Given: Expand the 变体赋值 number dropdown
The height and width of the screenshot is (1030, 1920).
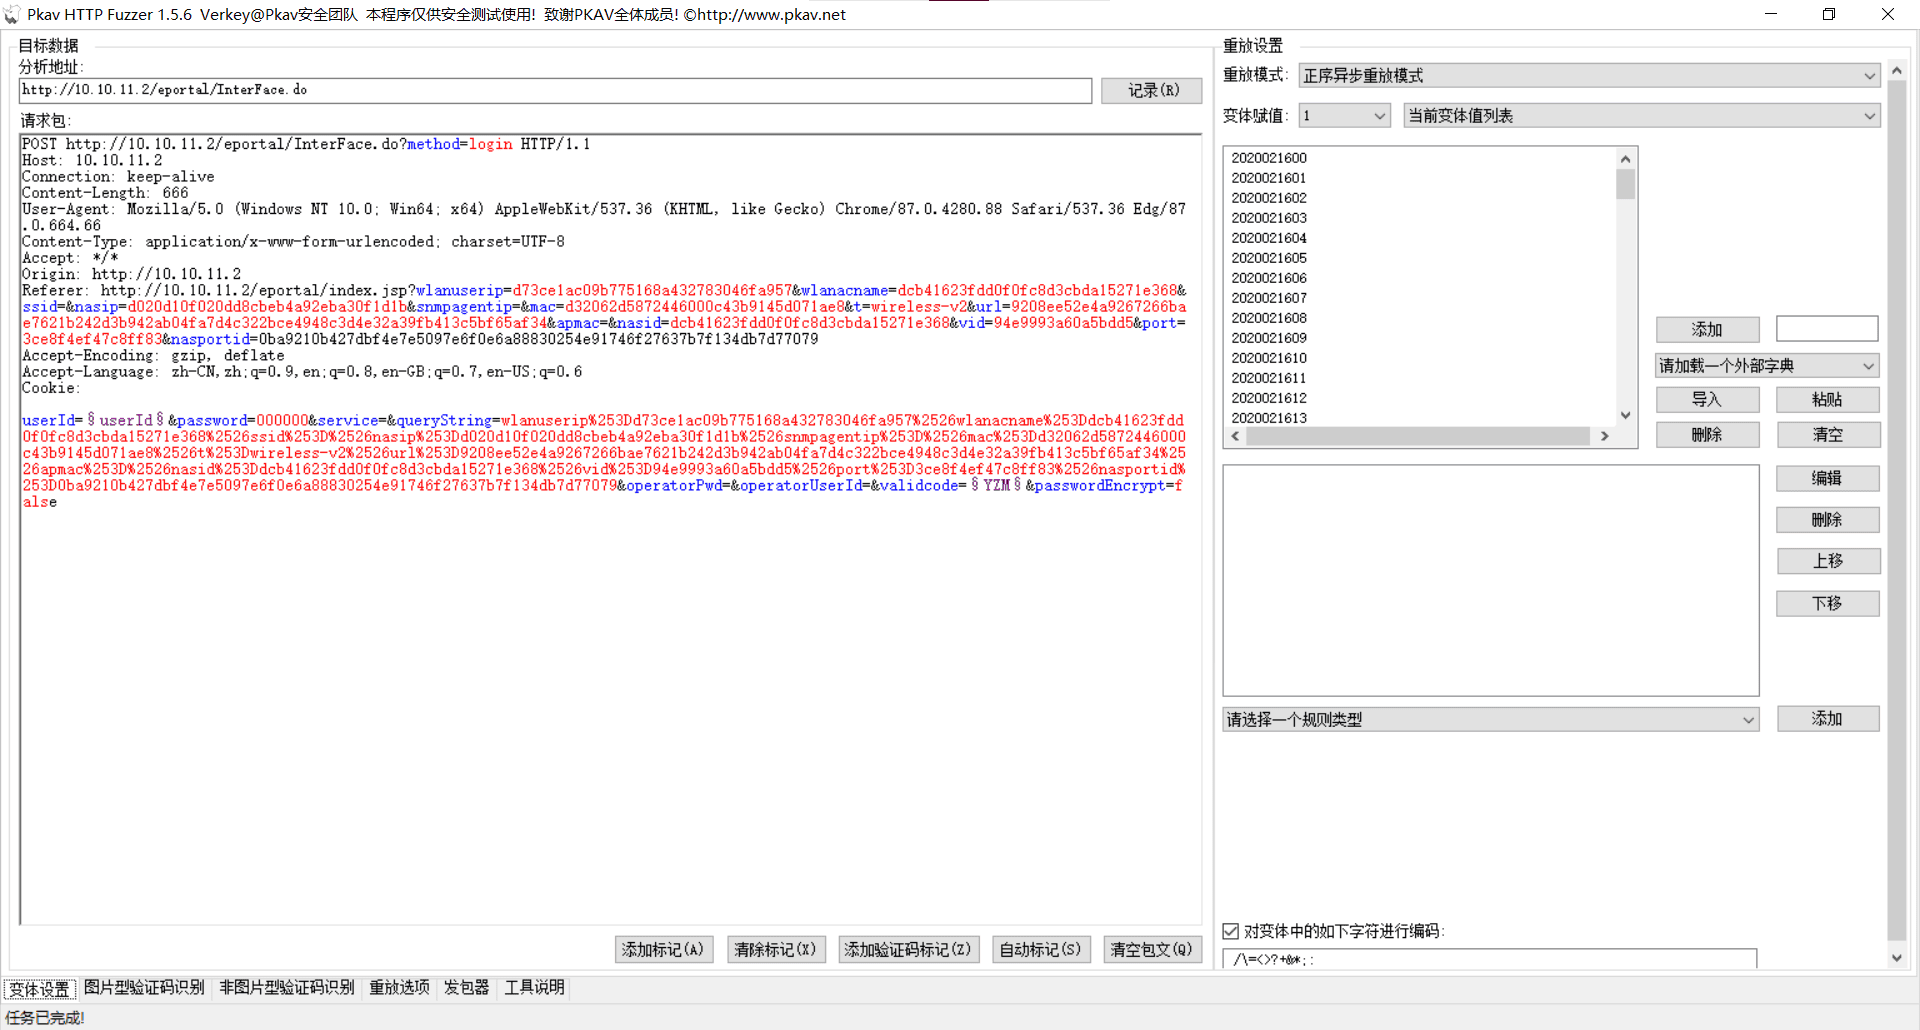Looking at the screenshot, I should click(1344, 116).
